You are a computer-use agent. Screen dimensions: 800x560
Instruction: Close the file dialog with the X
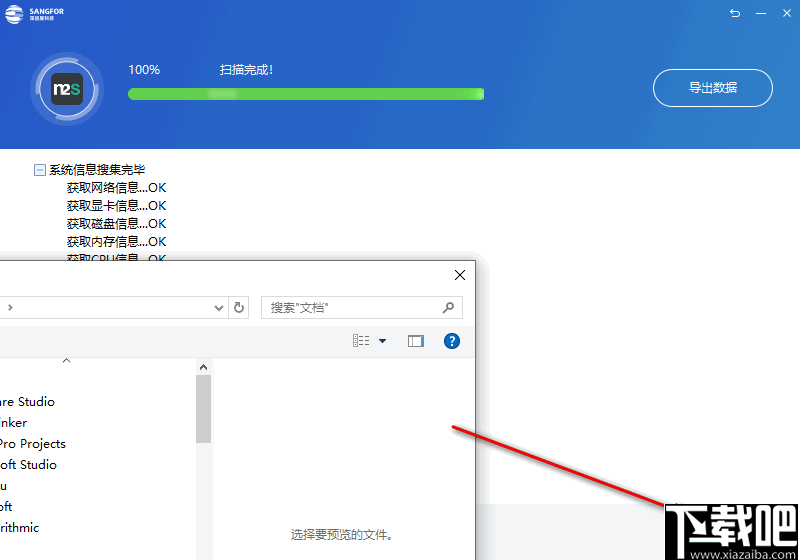(460, 275)
